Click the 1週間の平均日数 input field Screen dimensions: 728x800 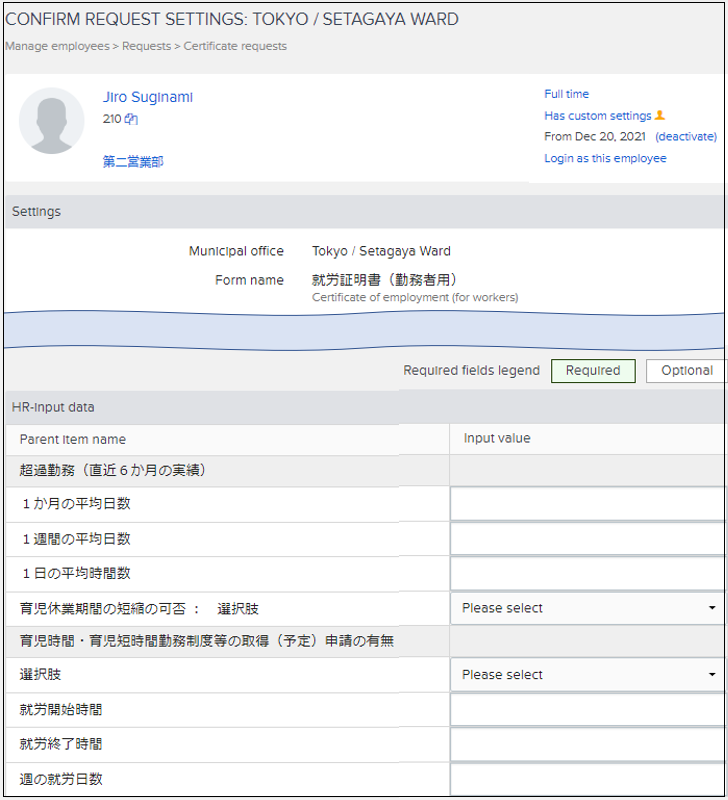[588, 539]
